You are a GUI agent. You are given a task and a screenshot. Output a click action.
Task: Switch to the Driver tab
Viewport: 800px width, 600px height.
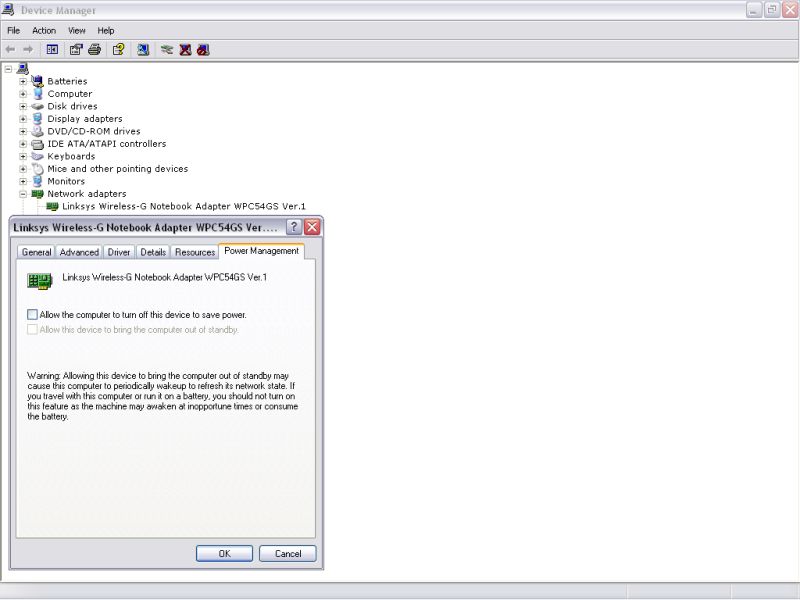coord(119,252)
